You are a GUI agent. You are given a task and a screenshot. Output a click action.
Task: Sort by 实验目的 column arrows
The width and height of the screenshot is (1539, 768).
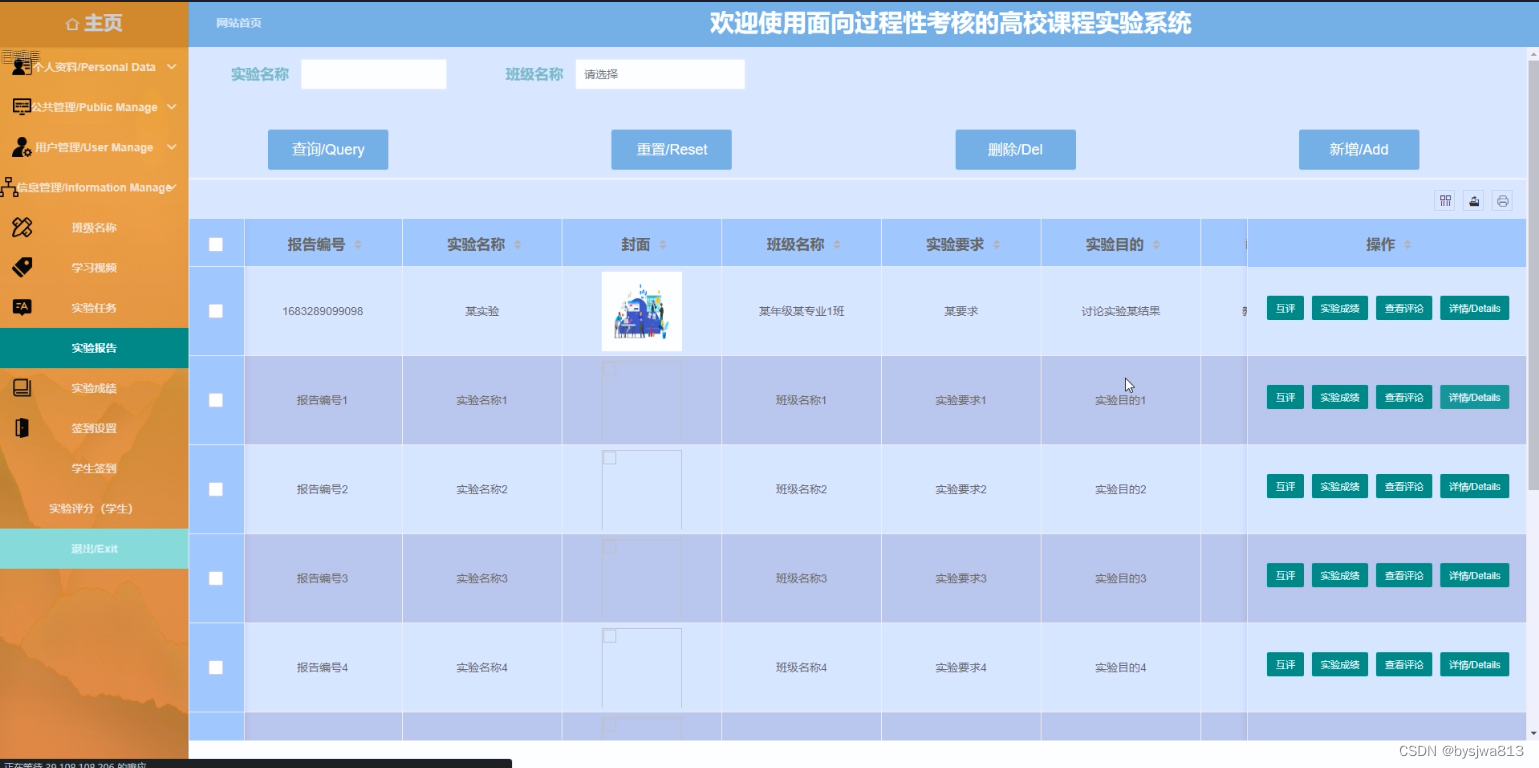(x=1156, y=245)
